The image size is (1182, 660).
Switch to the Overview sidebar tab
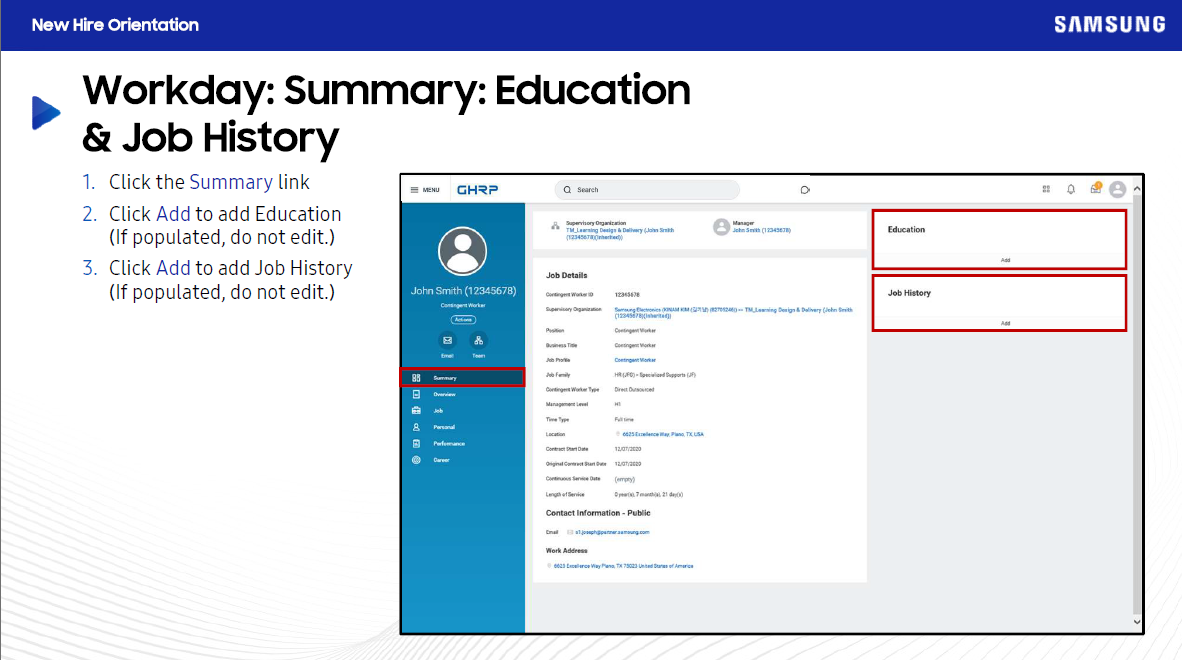pyautogui.click(x=444, y=394)
